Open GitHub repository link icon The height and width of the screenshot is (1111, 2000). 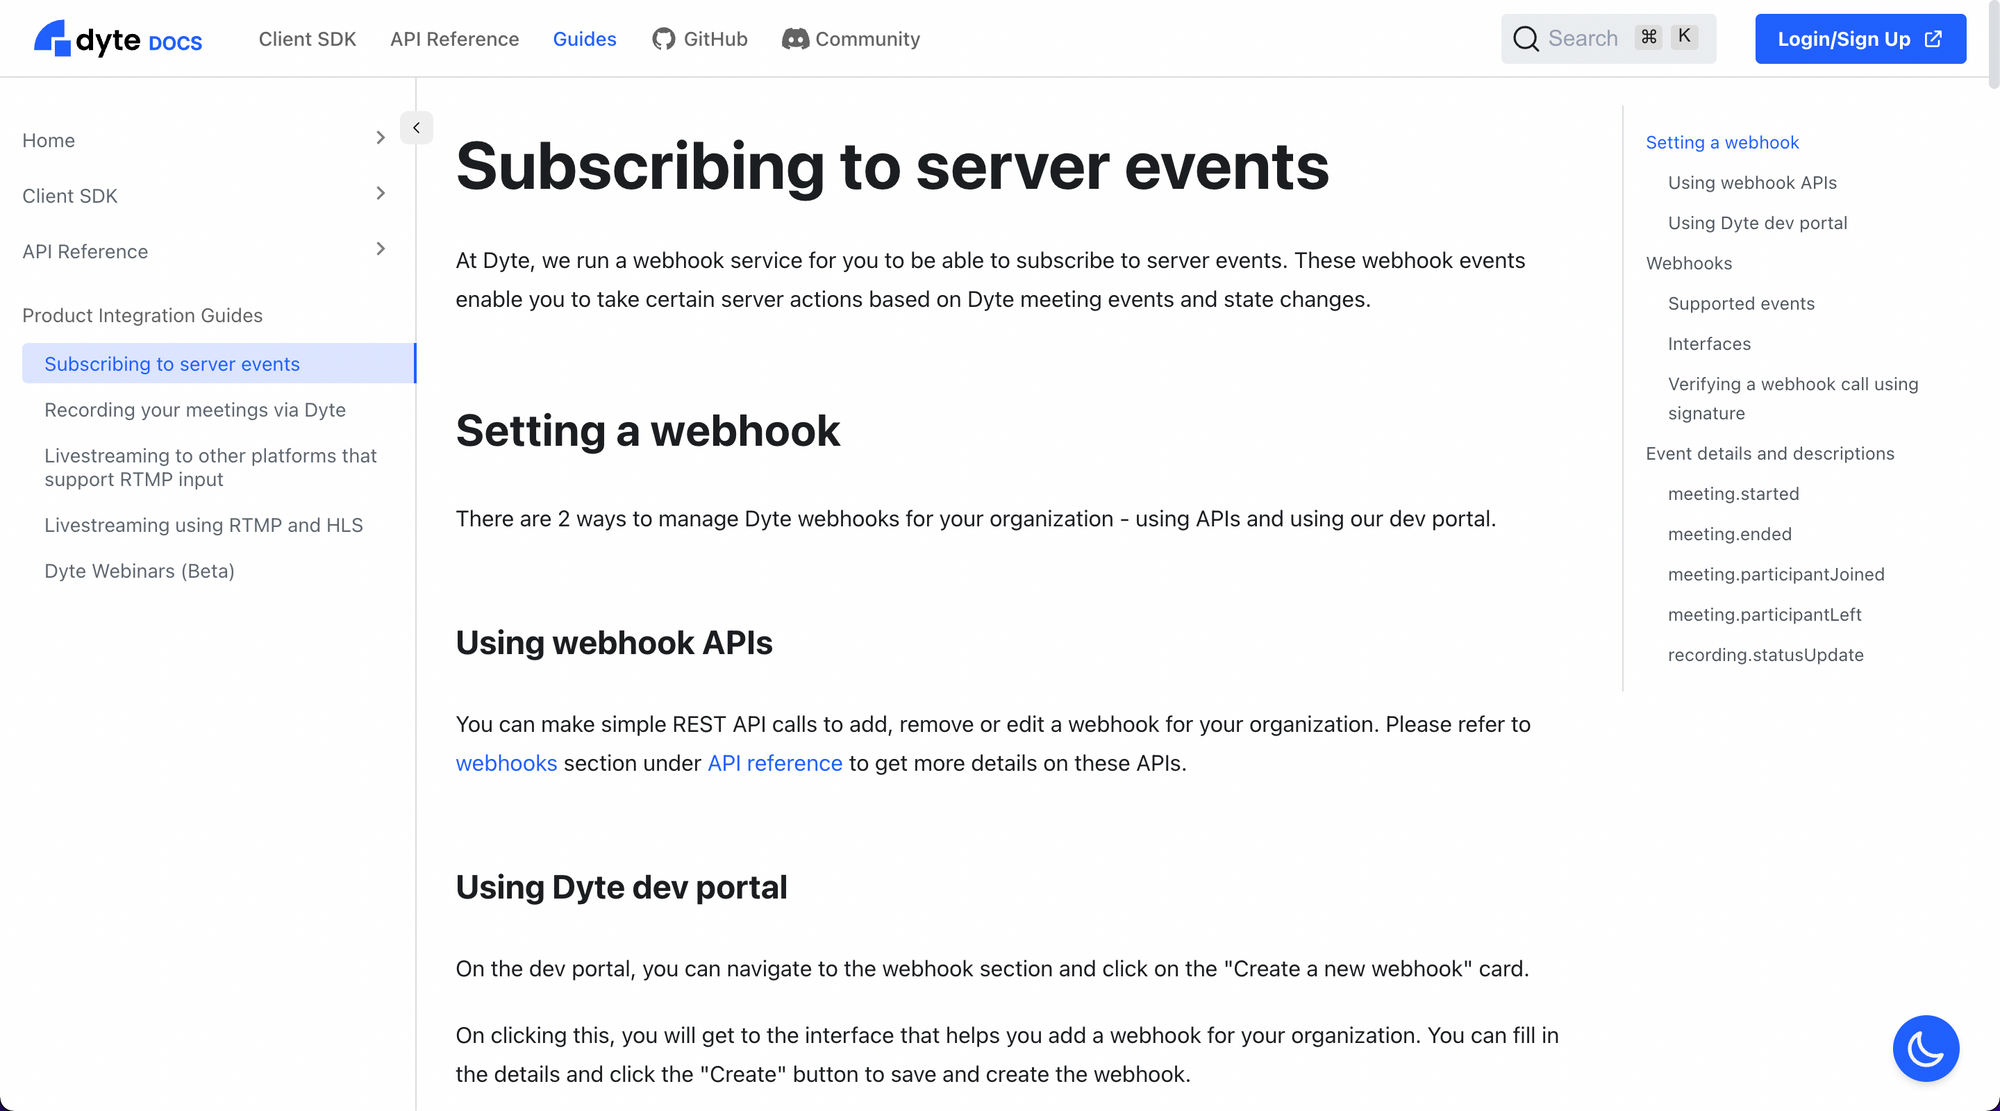click(662, 38)
